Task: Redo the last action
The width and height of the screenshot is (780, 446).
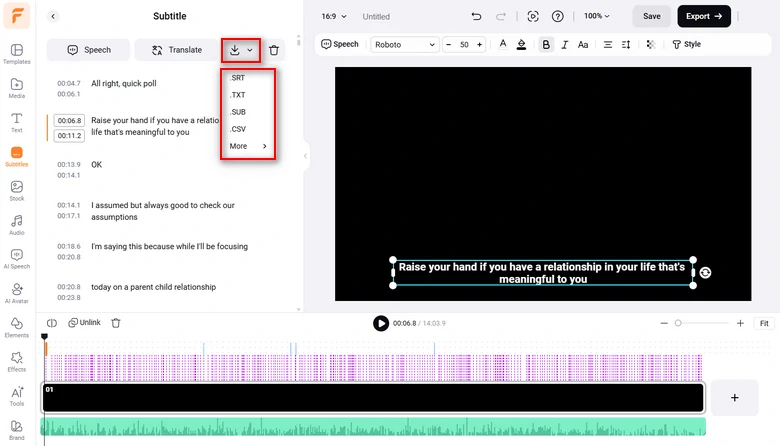Action: (500, 16)
